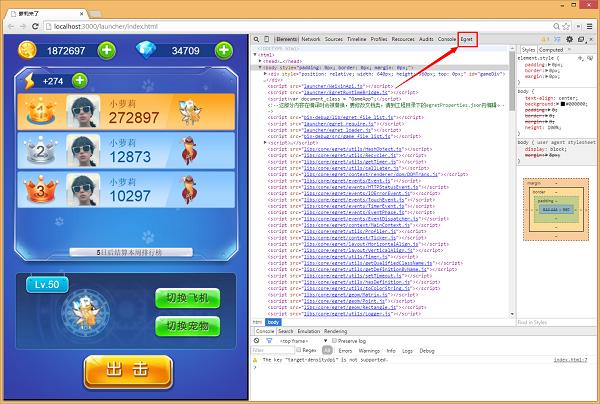Expand border property in element.style

[x=545, y=71]
